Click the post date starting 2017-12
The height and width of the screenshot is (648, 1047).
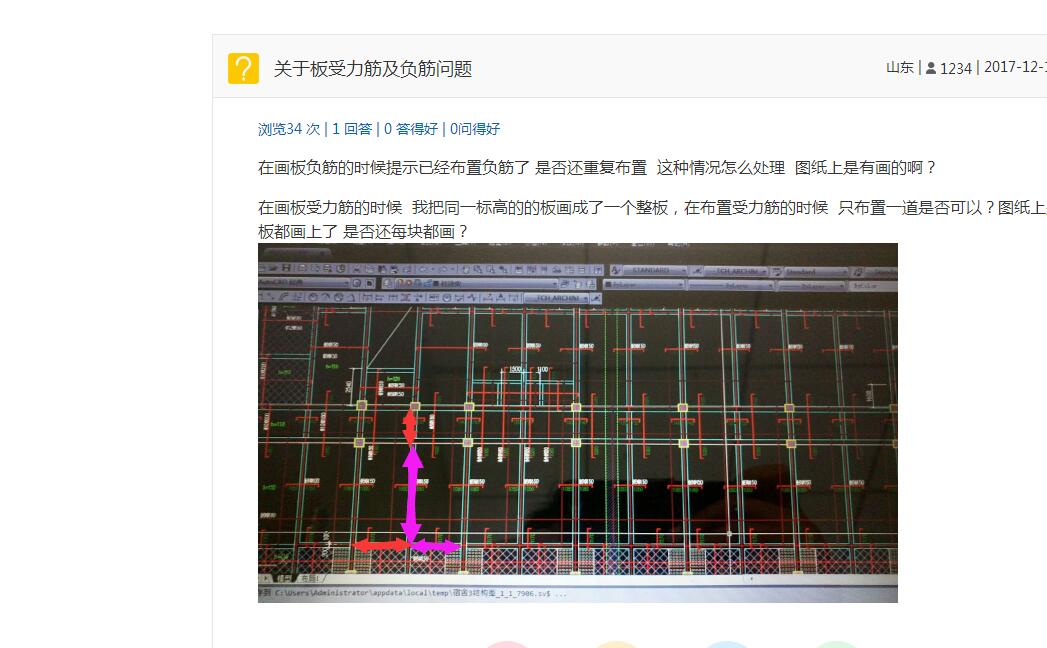[1015, 67]
